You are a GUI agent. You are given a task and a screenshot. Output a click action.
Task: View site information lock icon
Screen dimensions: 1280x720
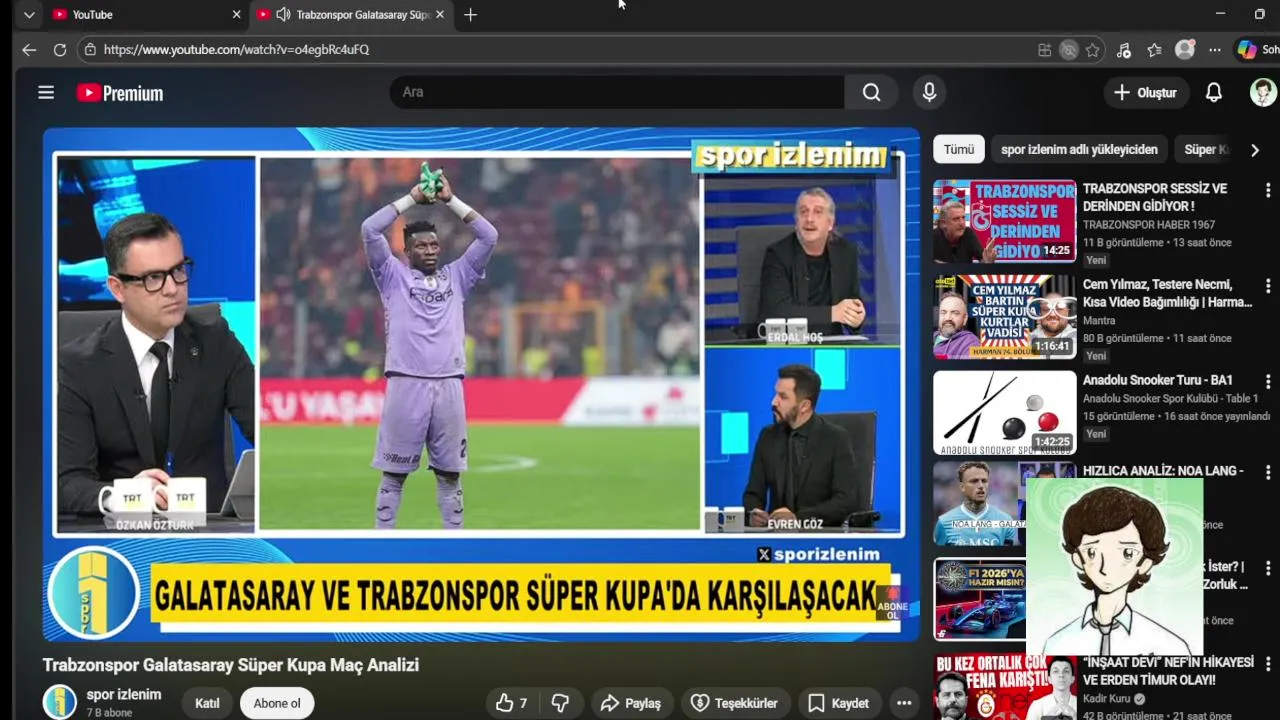pyautogui.click(x=90, y=49)
